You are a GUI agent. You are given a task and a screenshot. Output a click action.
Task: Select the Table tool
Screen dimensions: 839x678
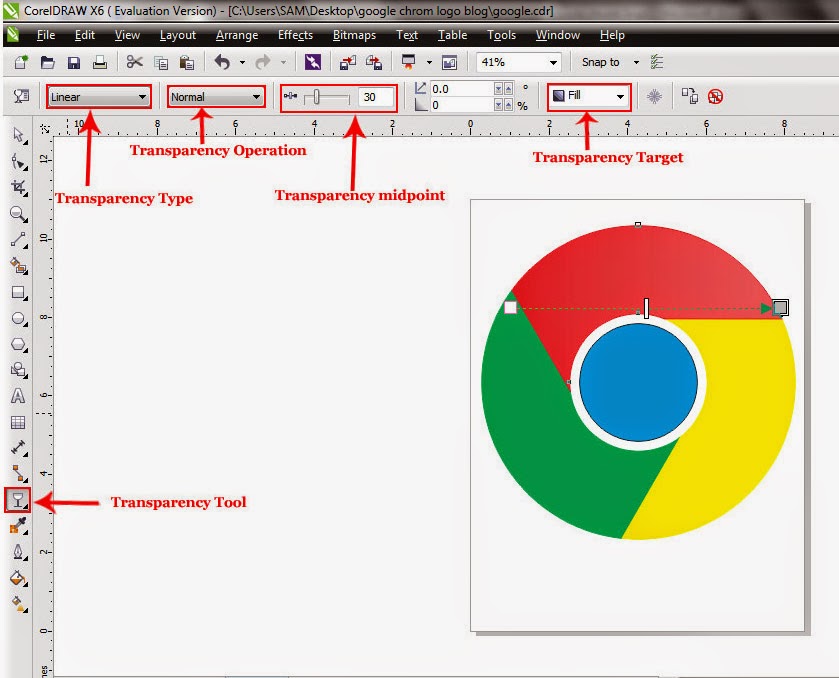18,422
